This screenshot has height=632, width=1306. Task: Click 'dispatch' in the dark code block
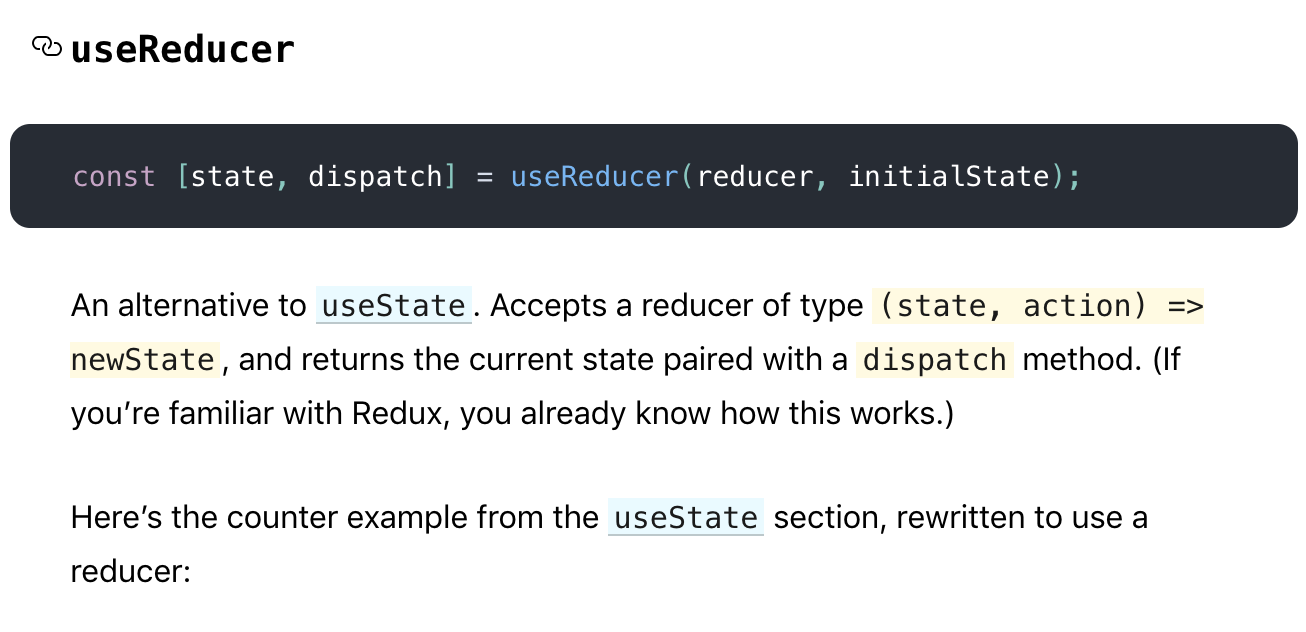point(375,177)
